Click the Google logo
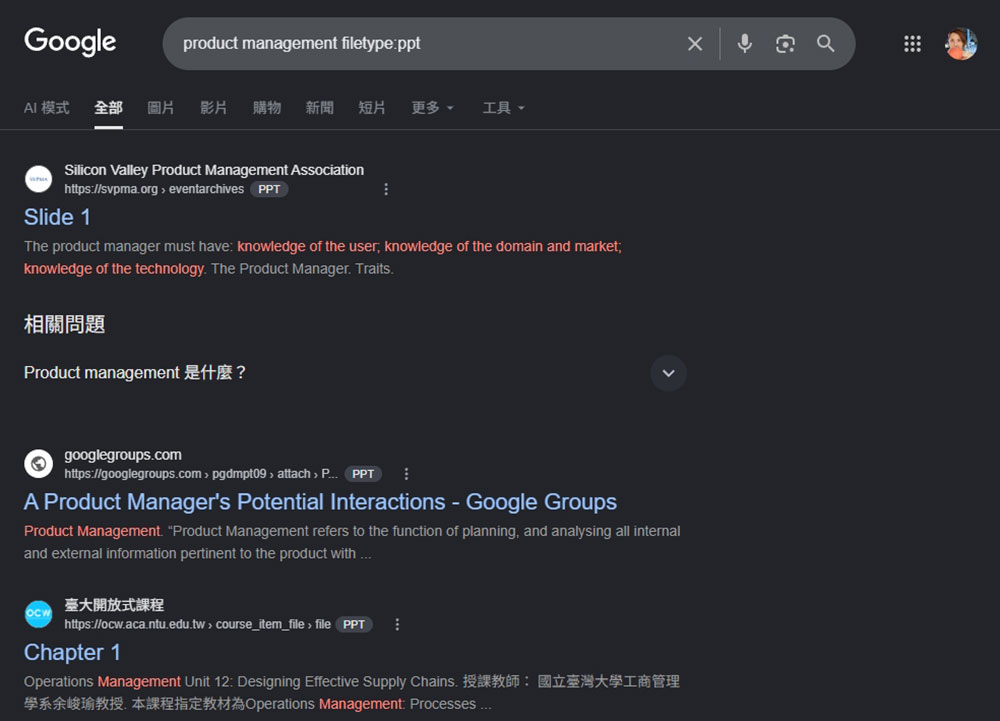The height and width of the screenshot is (721, 1000). point(70,42)
